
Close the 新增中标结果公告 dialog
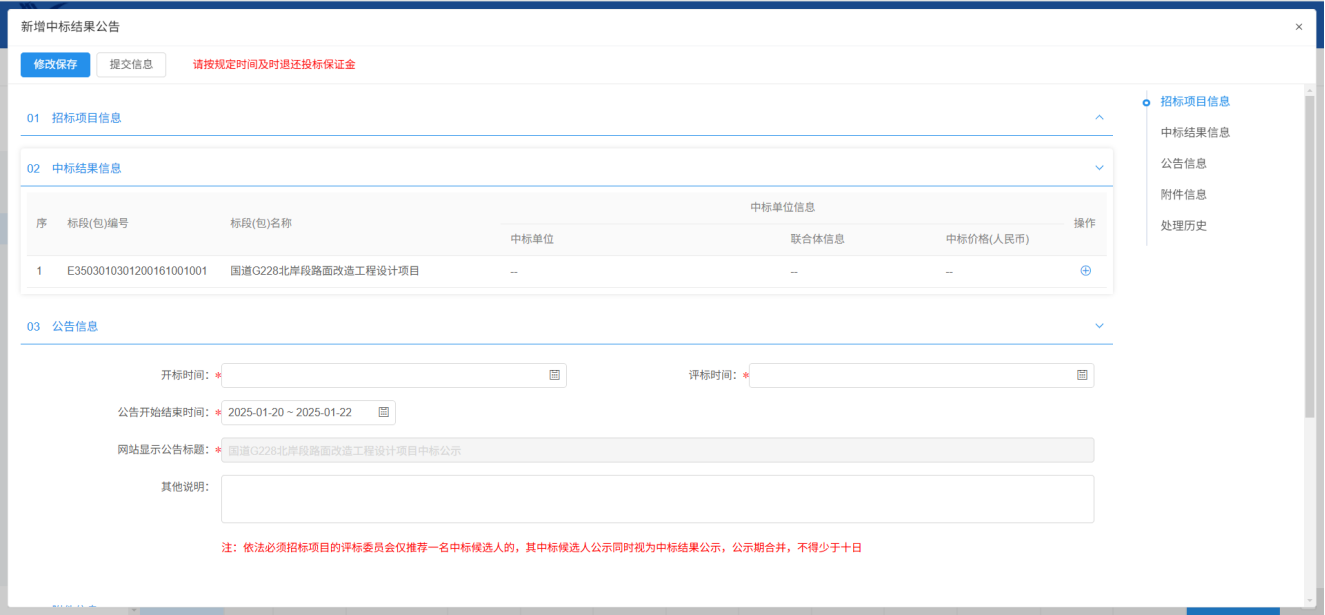(1298, 27)
